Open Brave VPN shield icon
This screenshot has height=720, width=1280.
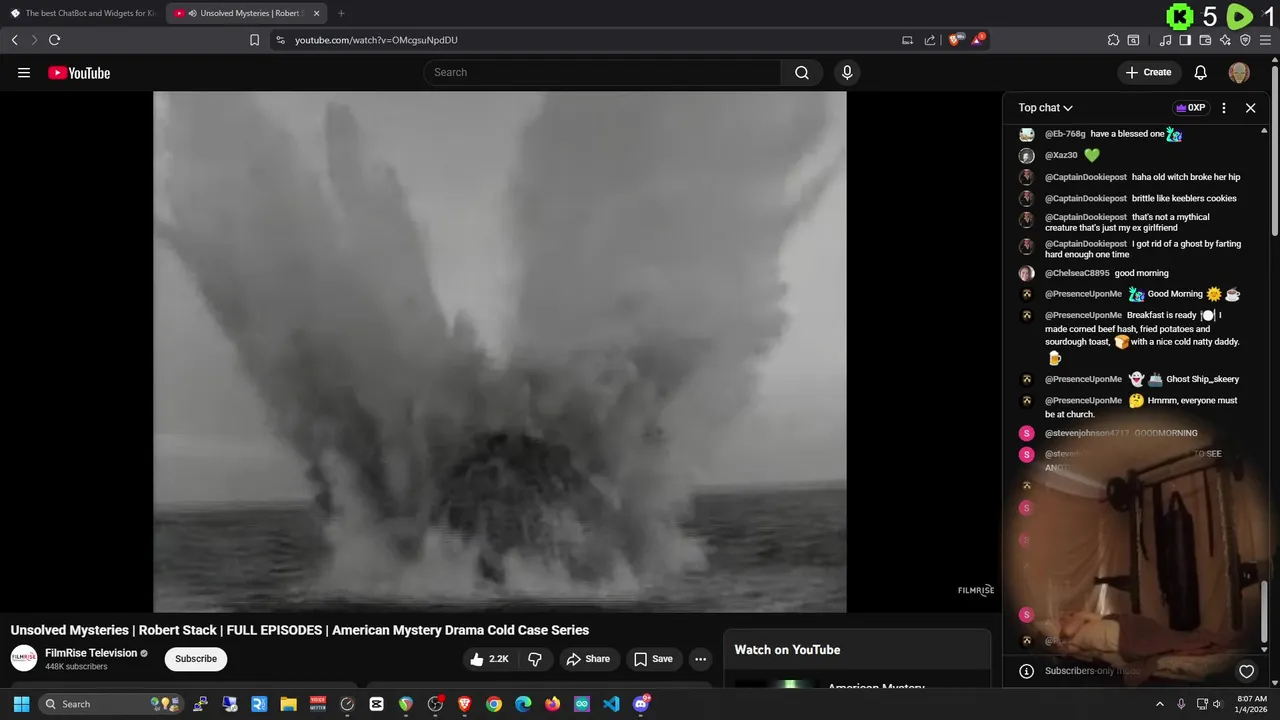pos(1245,40)
